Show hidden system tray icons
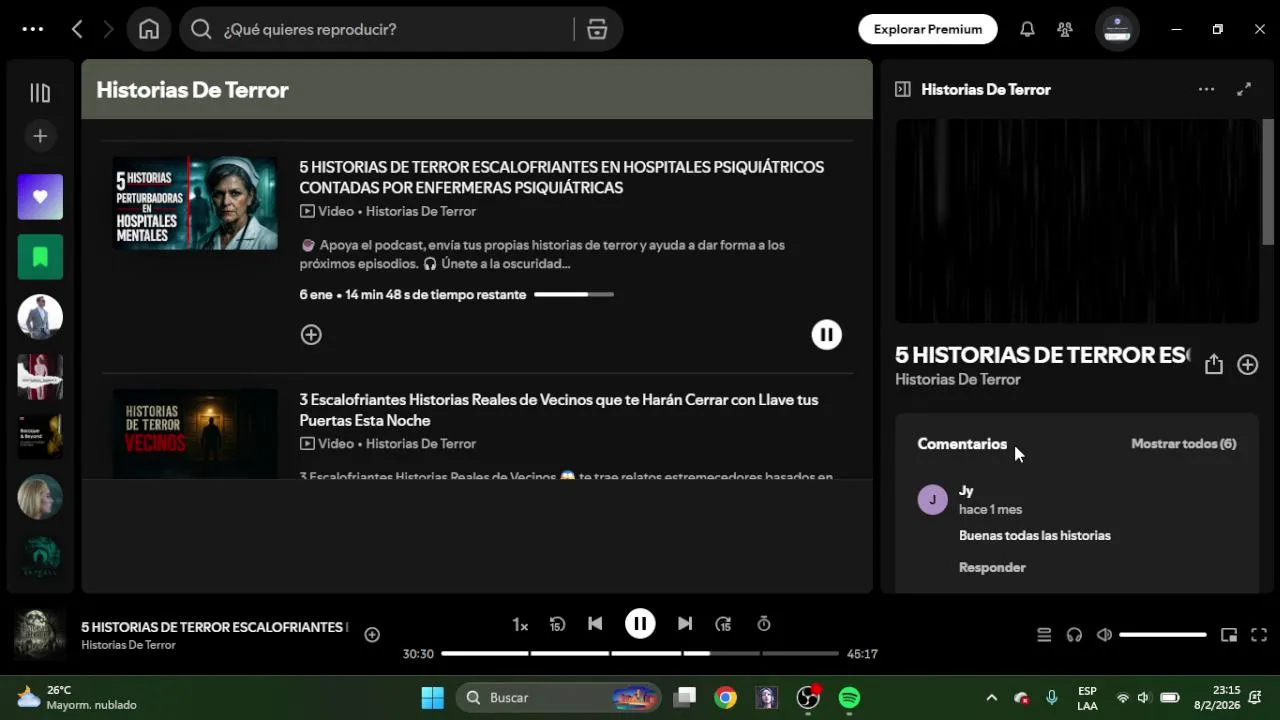Image resolution: width=1280 pixels, height=720 pixels. pyautogui.click(x=991, y=697)
